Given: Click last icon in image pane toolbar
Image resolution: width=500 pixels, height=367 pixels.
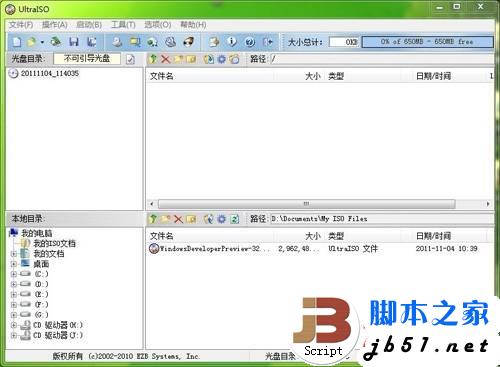Looking at the screenshot, I should pos(234,59).
